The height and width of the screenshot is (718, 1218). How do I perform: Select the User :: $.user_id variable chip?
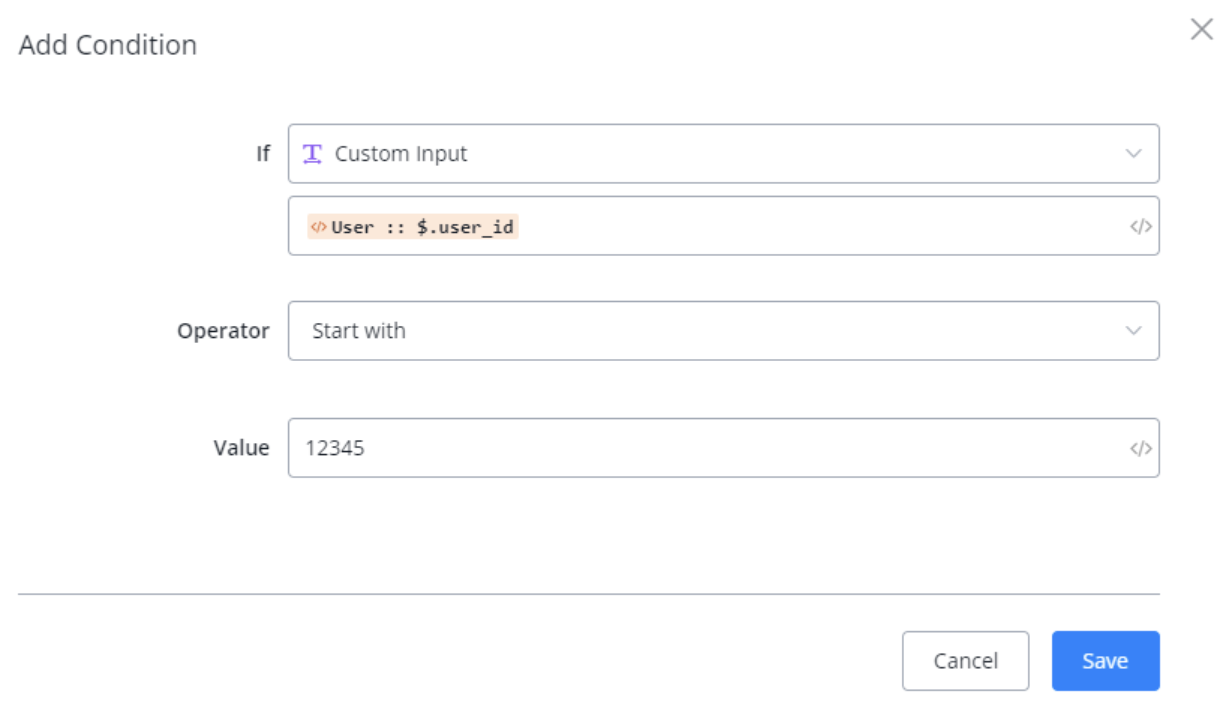(x=412, y=227)
